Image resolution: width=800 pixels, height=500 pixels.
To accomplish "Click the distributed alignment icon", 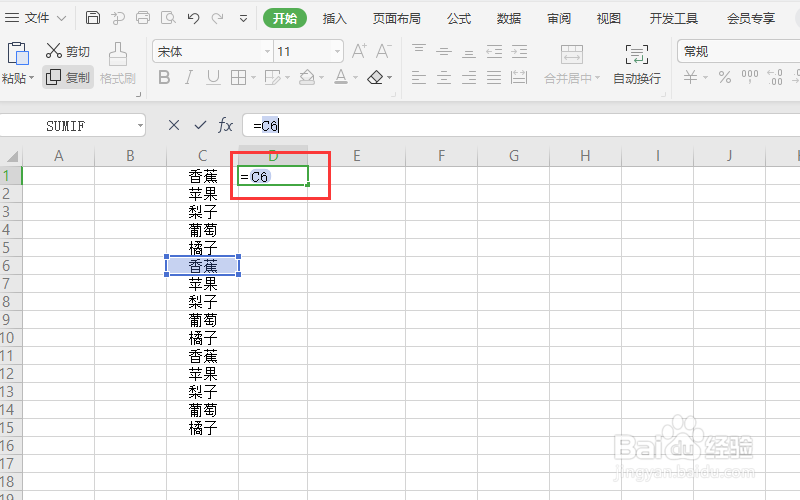I will (519, 78).
